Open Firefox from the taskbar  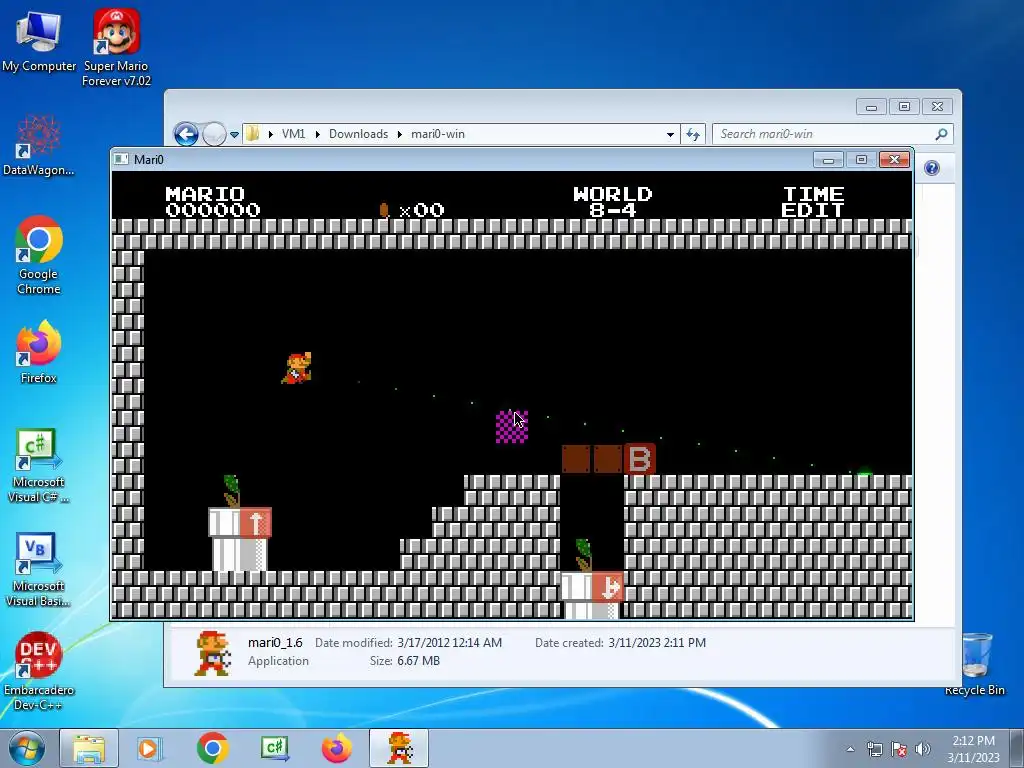click(336, 748)
